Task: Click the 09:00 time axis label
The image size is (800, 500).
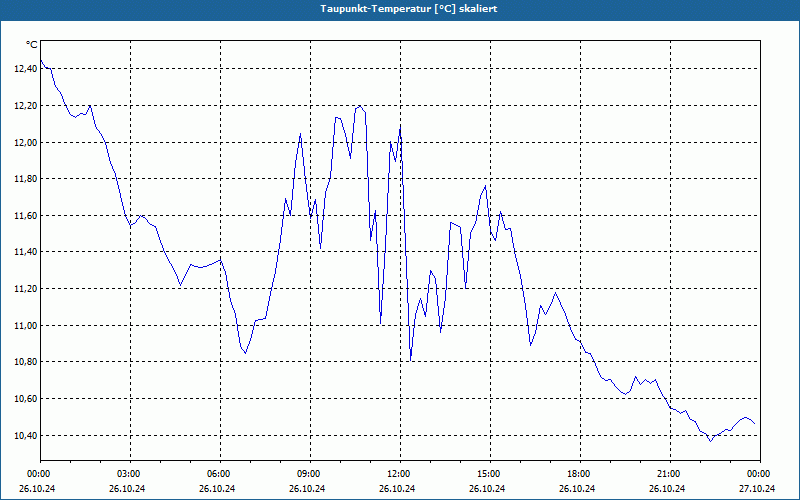Action: [x=310, y=474]
